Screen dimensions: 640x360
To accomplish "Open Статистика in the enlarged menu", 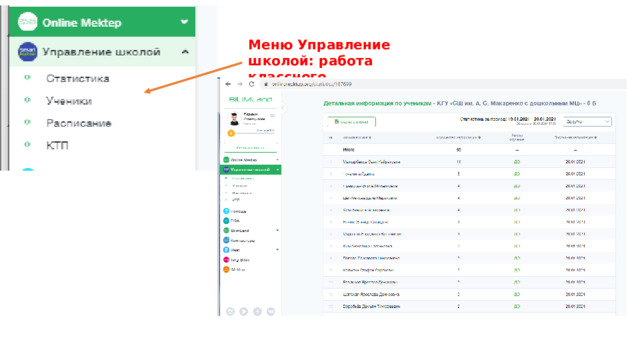I will (x=78, y=78).
